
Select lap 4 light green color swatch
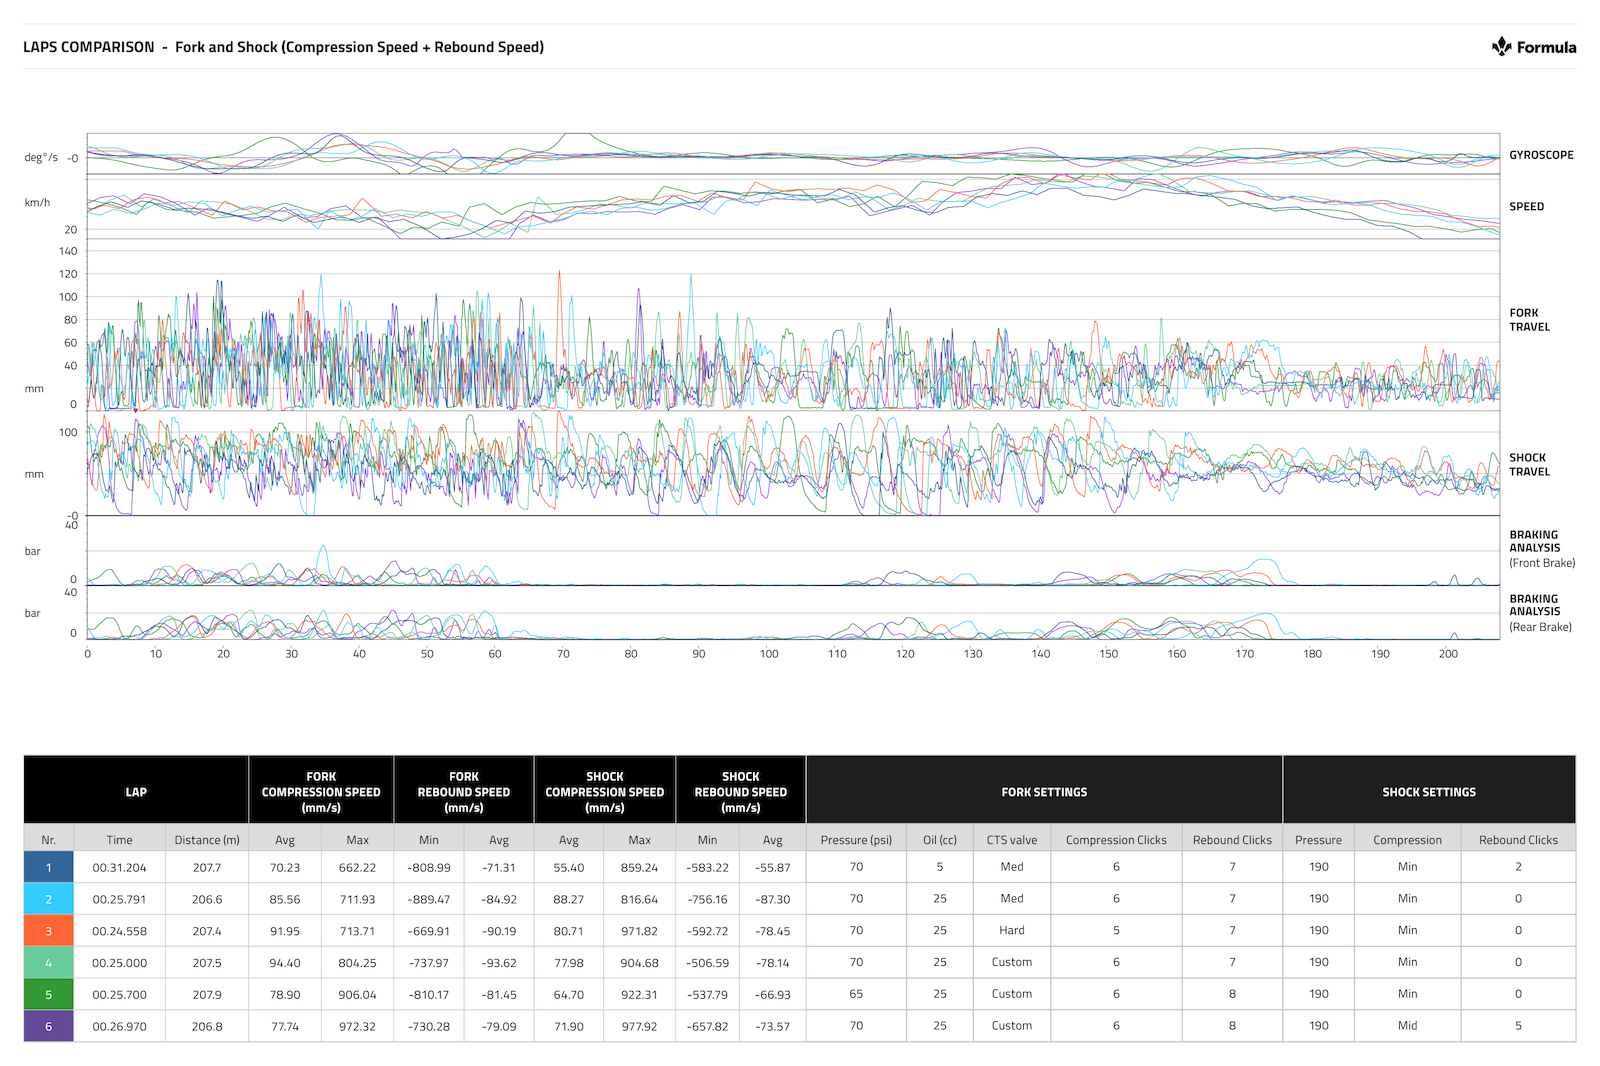pyautogui.click(x=48, y=963)
